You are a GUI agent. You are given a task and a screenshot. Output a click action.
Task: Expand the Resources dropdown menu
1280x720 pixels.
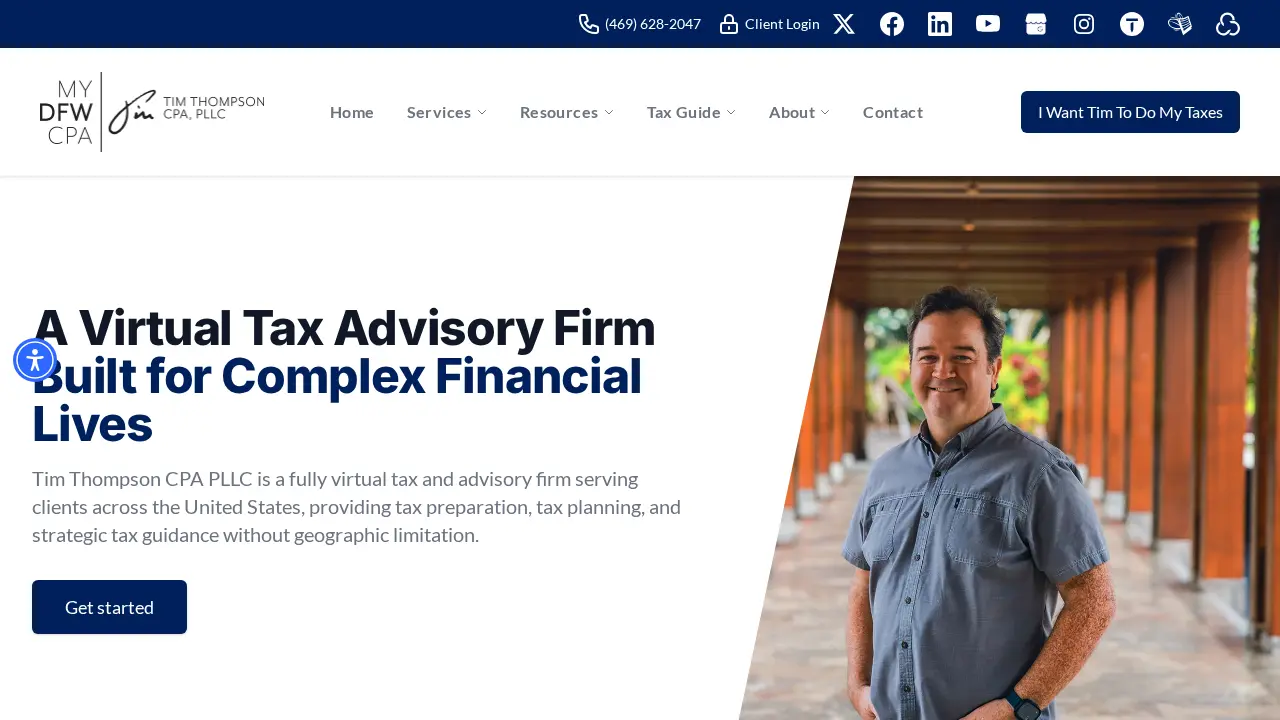click(566, 112)
